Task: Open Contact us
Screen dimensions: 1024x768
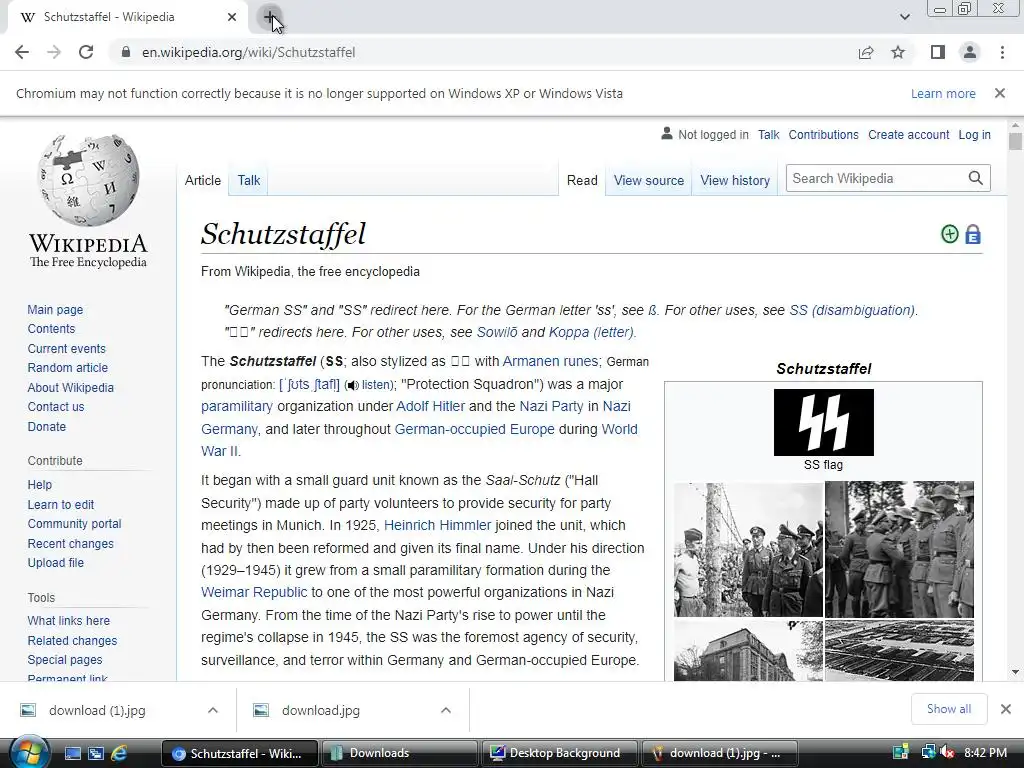Action: click(x=56, y=407)
